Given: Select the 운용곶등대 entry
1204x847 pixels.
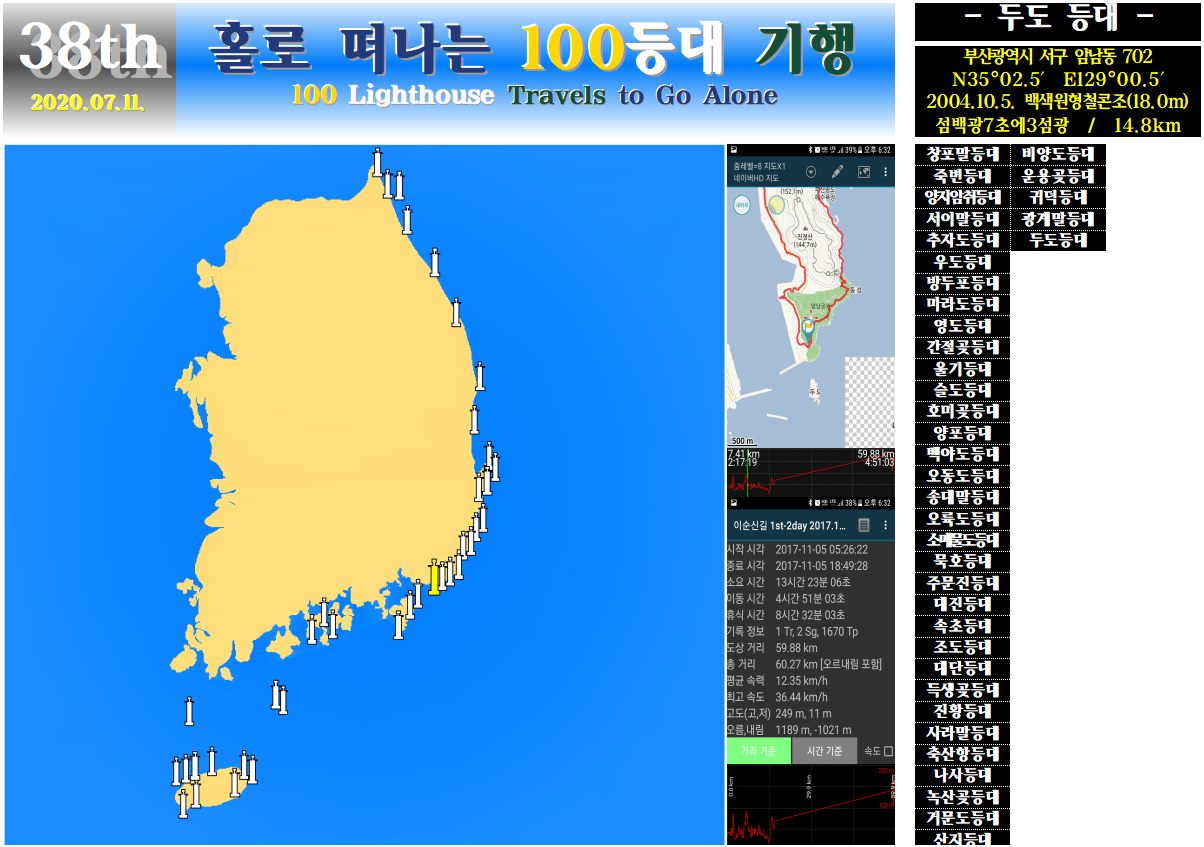Looking at the screenshot, I should click(x=1058, y=176).
